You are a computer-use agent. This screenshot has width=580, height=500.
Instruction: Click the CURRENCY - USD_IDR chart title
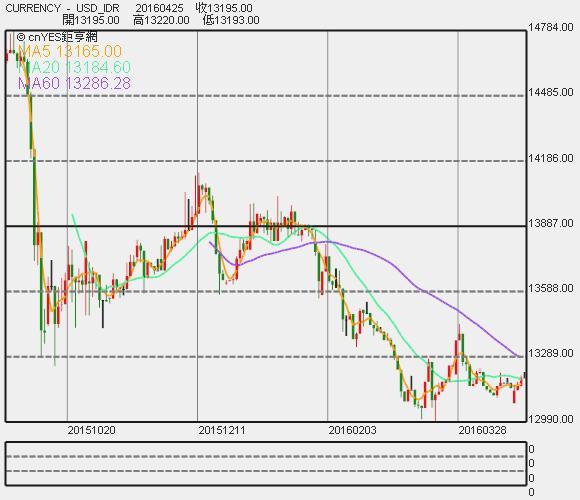point(62,8)
